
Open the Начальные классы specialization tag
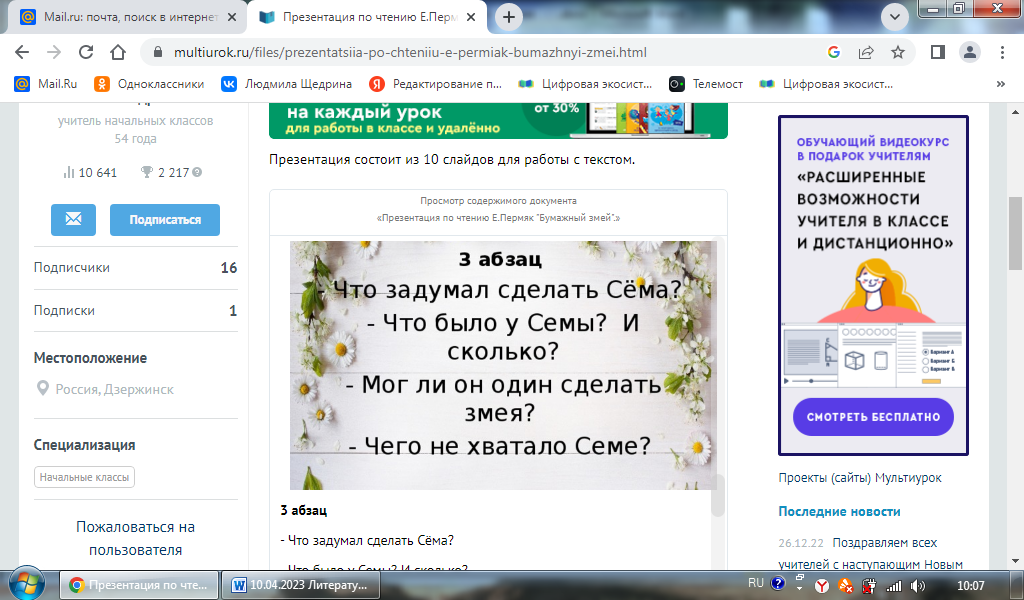(84, 477)
